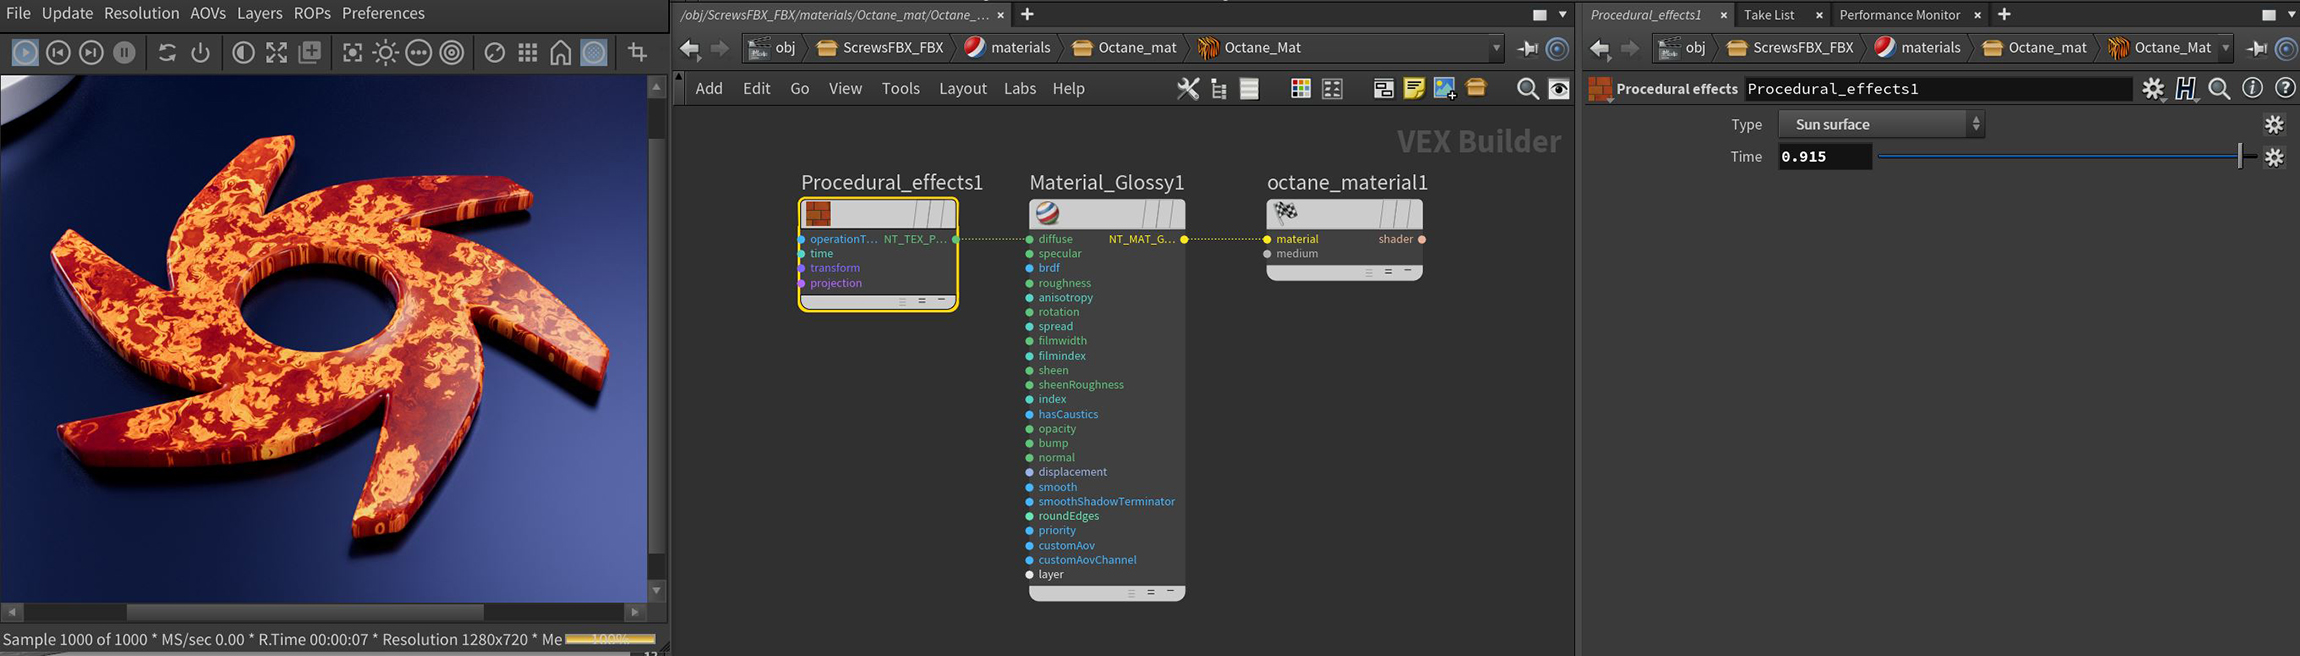The height and width of the screenshot is (656, 2300).
Task: Click the home icon in render toolbar
Action: (561, 52)
